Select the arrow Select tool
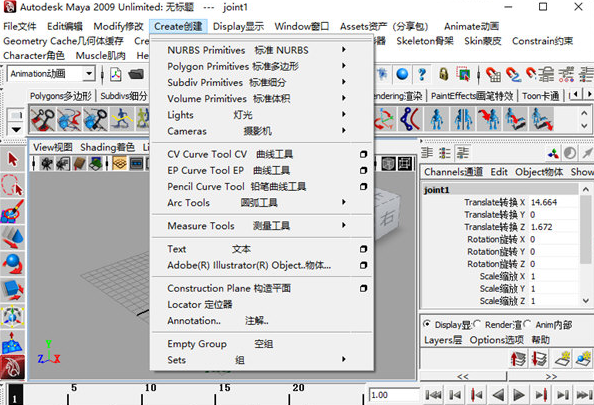Image resolution: width=594 pixels, height=405 pixels. tap(13, 159)
